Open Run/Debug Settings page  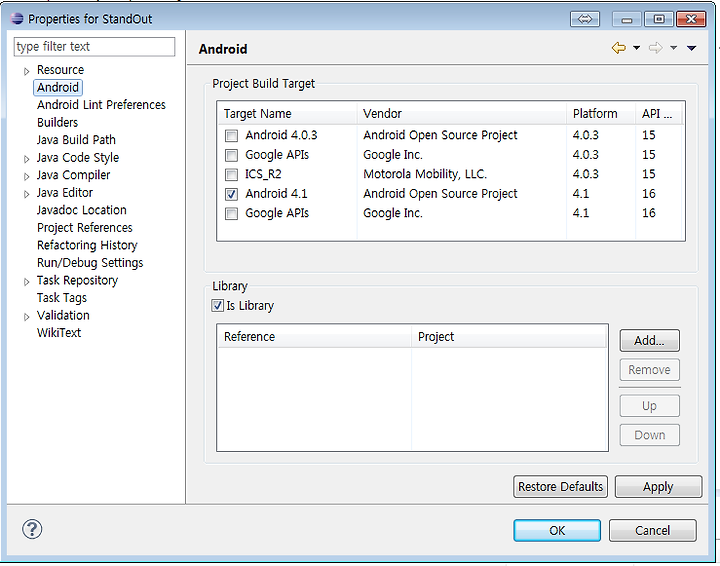pos(90,263)
